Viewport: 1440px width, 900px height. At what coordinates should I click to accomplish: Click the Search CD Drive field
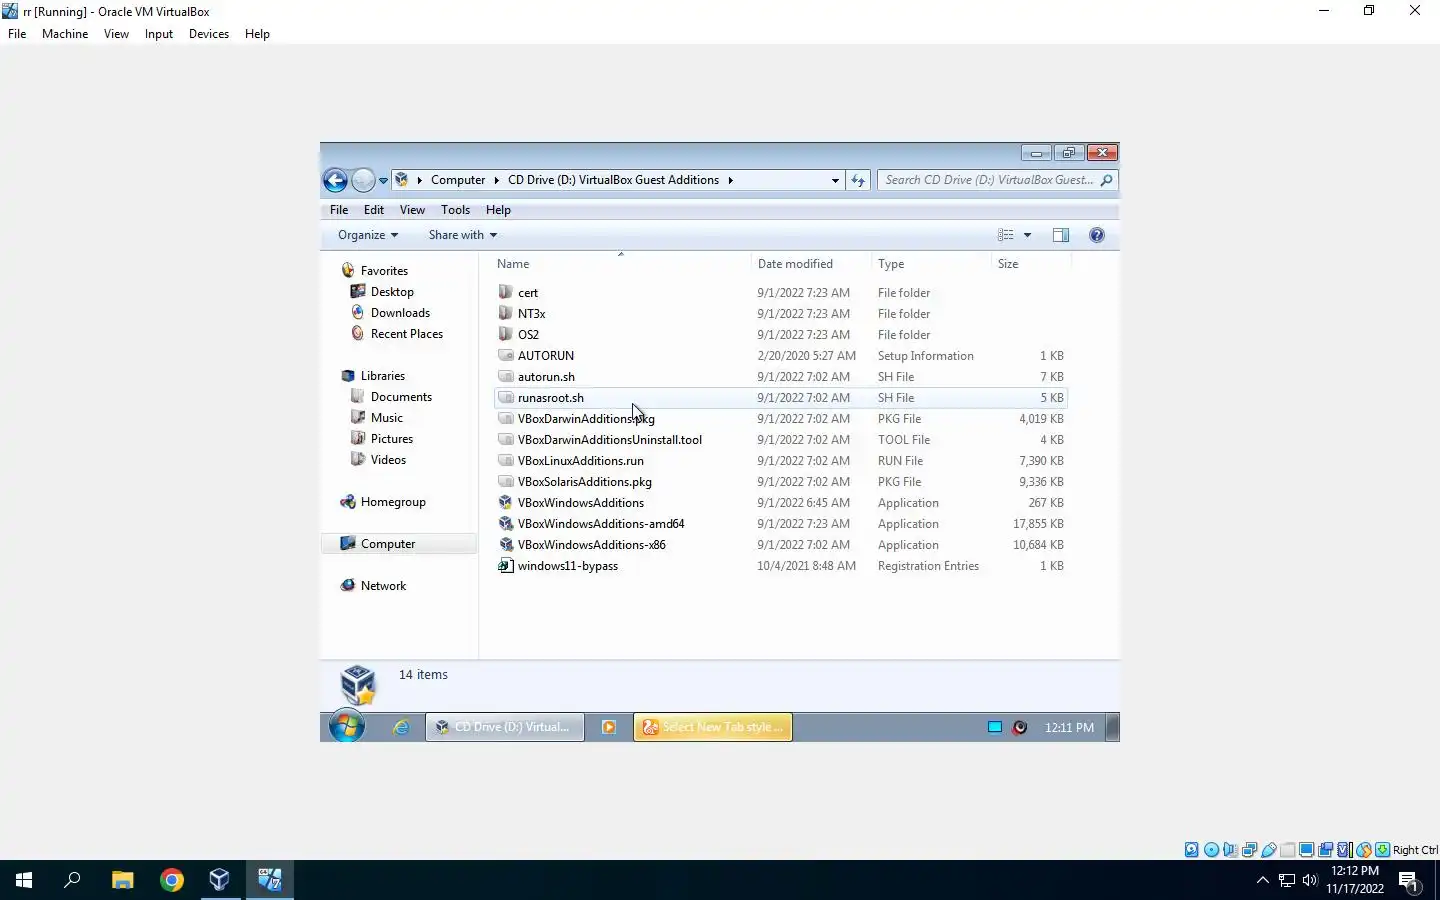coord(997,180)
